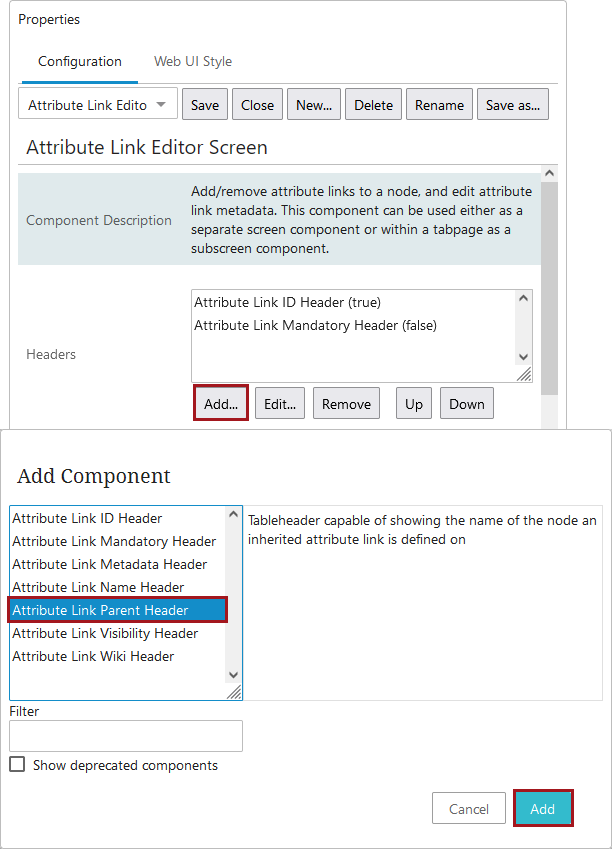Viewport: 612px width, 849px height.
Task: Click the Rename button
Action: coord(439,105)
